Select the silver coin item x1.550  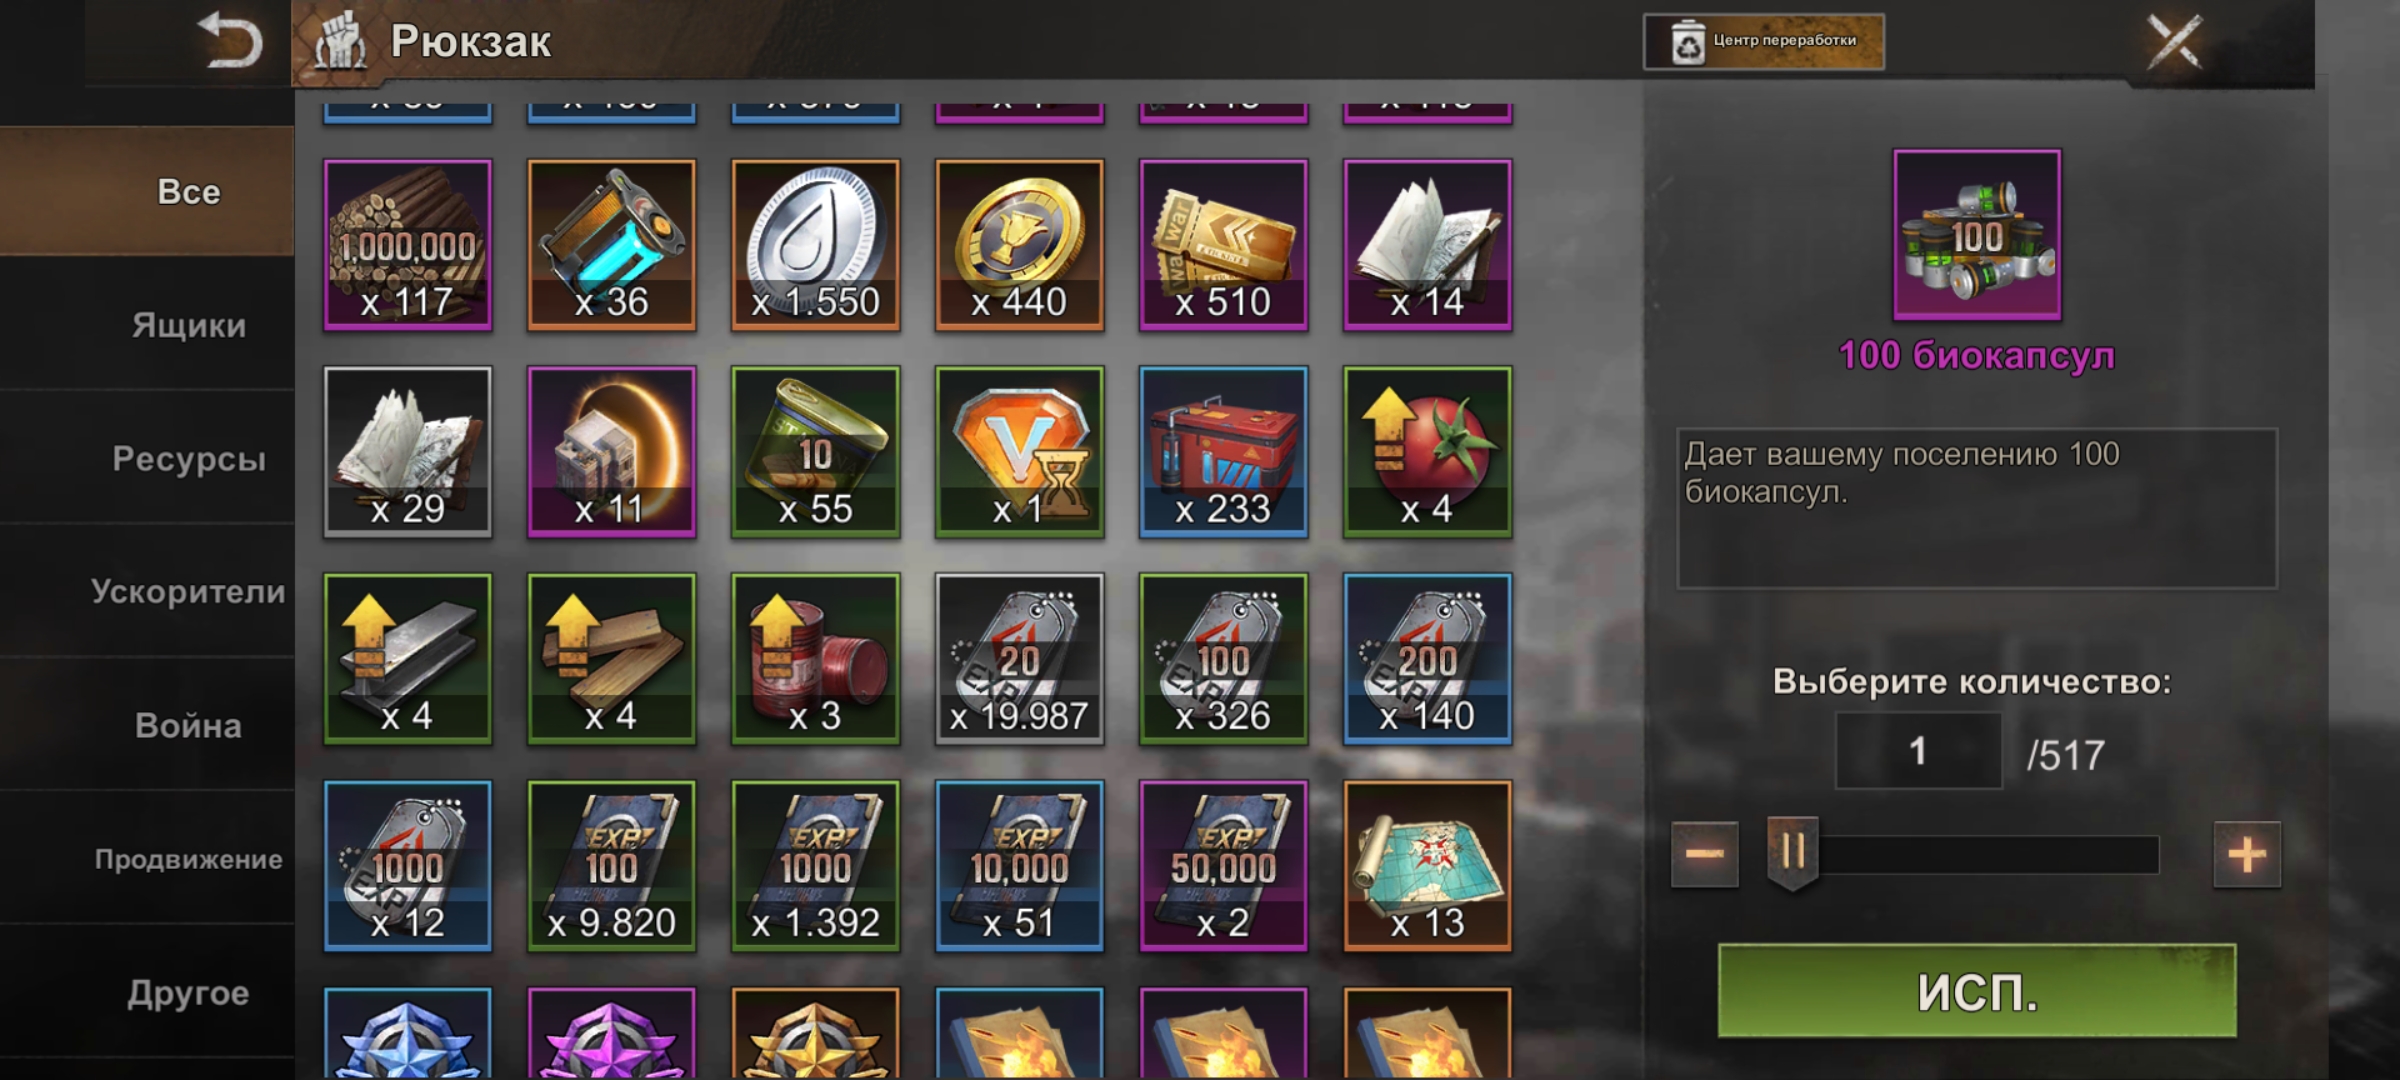pyautogui.click(x=816, y=245)
